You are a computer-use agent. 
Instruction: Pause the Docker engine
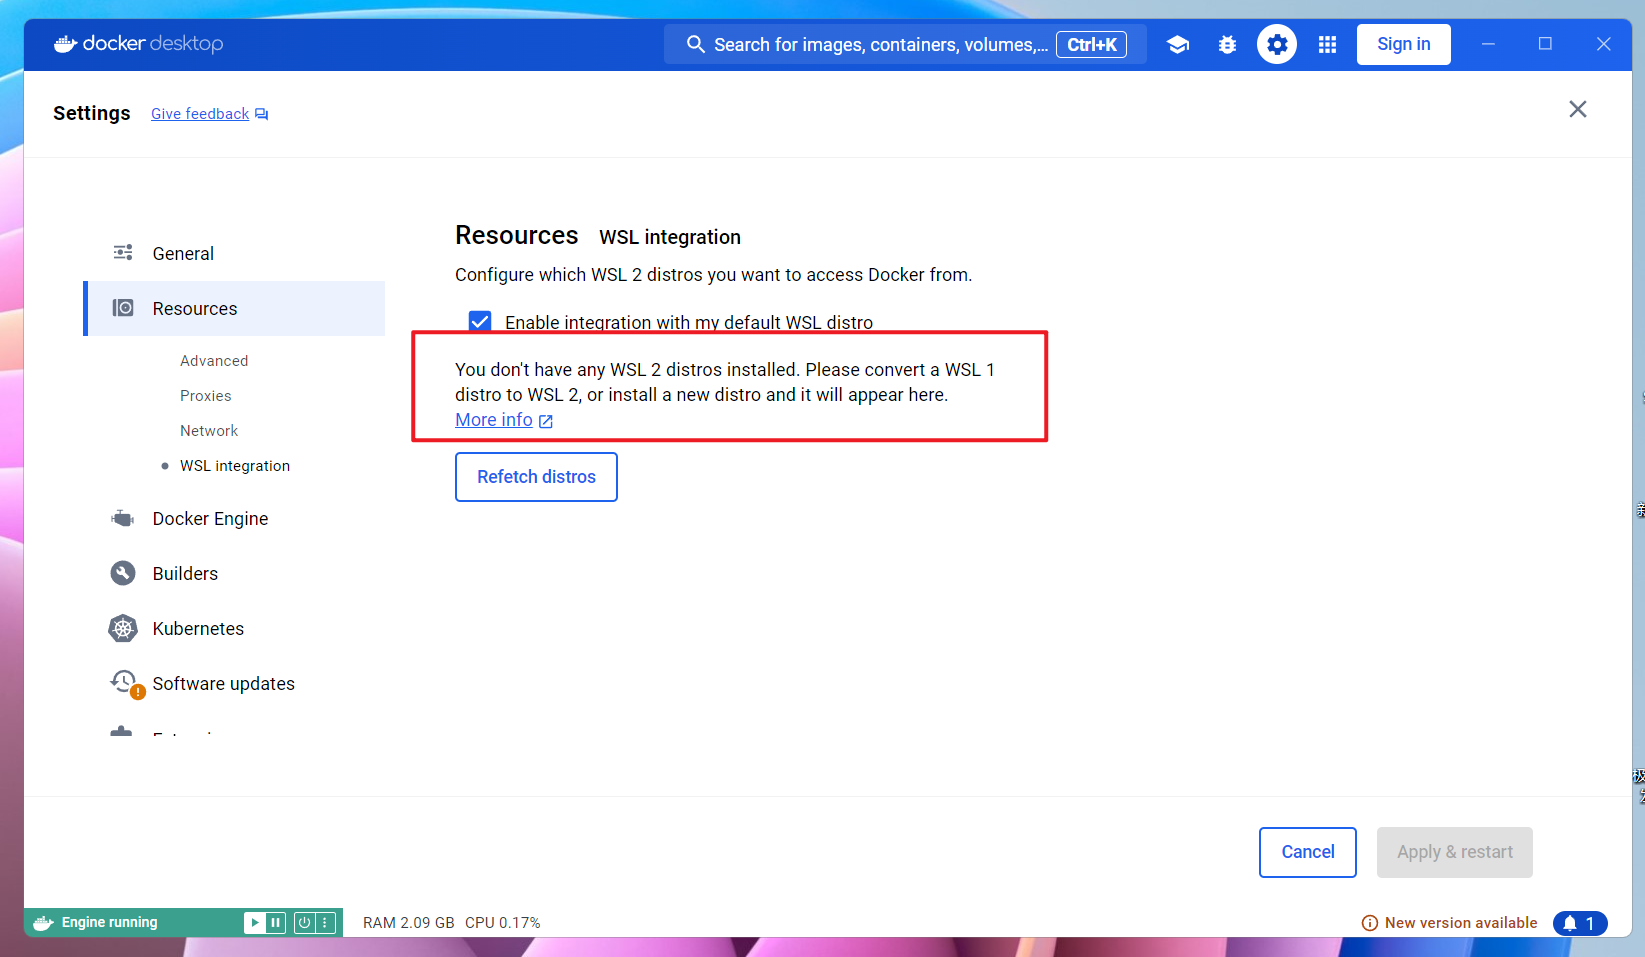(276, 922)
